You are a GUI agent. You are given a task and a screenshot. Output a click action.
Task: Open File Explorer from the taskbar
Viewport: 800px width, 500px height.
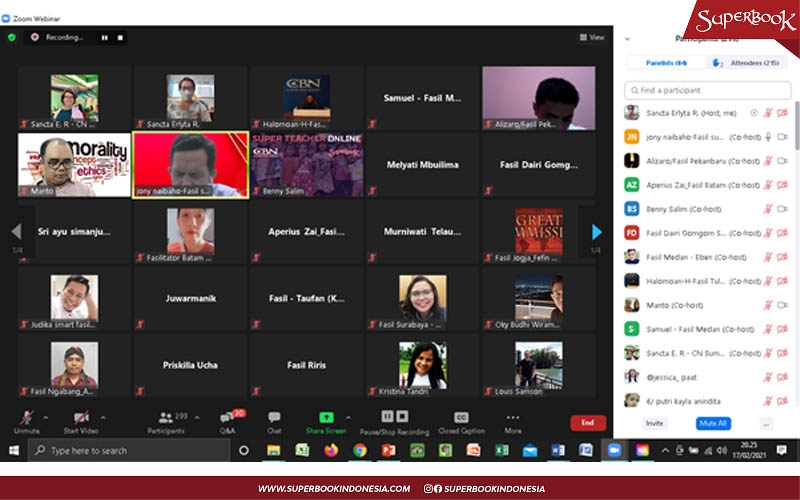pos(273,451)
